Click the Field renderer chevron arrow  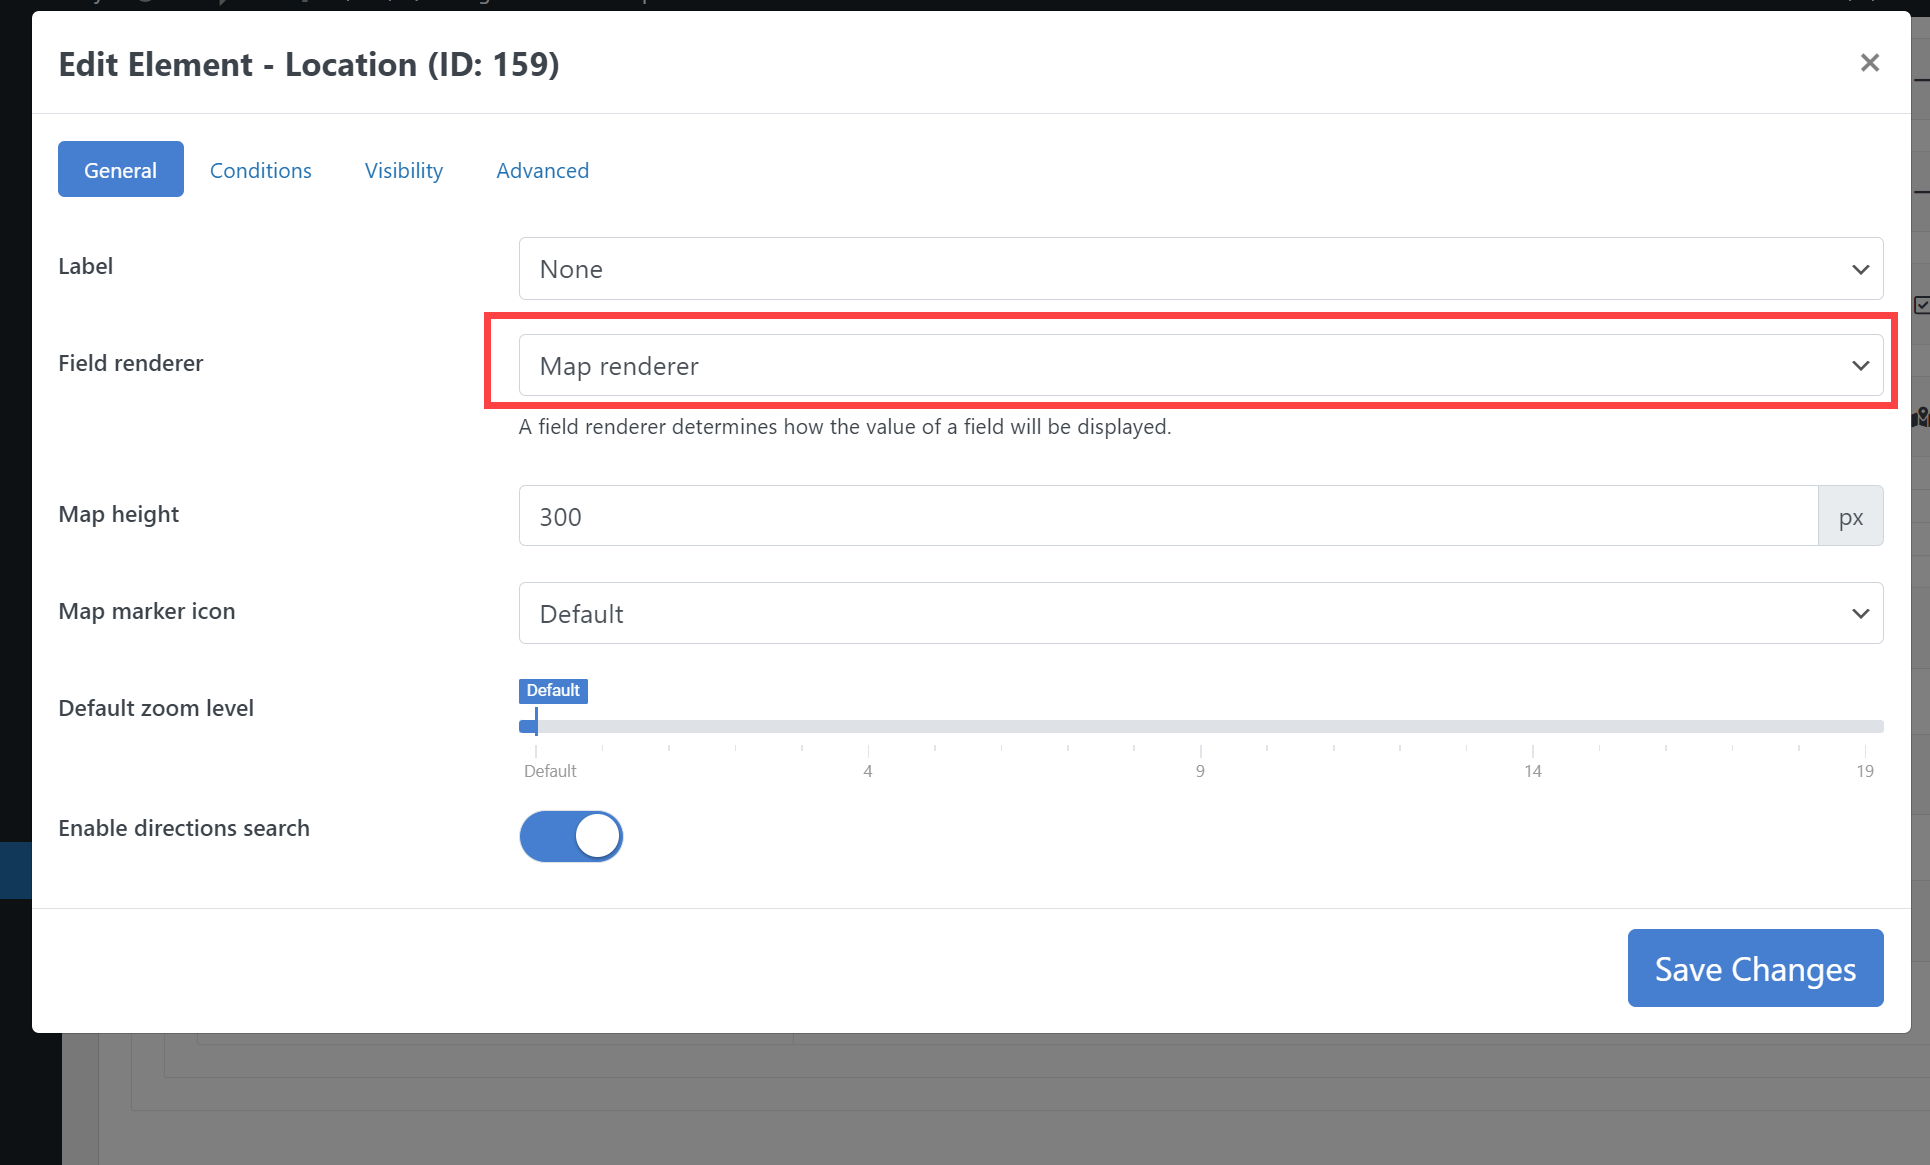[1860, 366]
